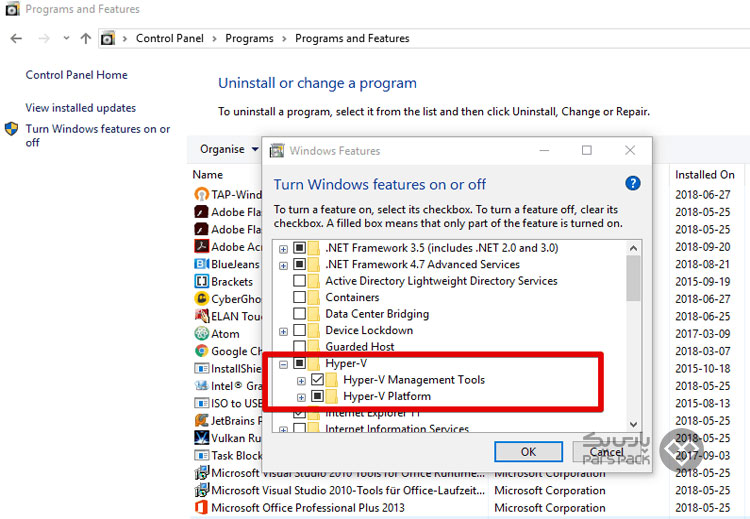Select the Brackets installed date 2015-09-19

703,281
